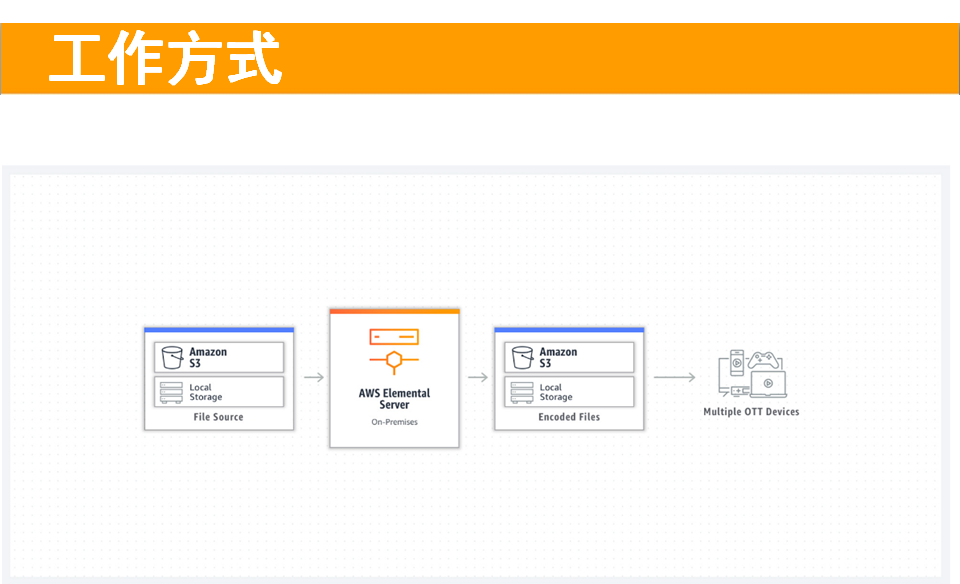This screenshot has width=960, height=584.
Task: Click arrow from File Source to Elemental Server
Action: [313, 377]
